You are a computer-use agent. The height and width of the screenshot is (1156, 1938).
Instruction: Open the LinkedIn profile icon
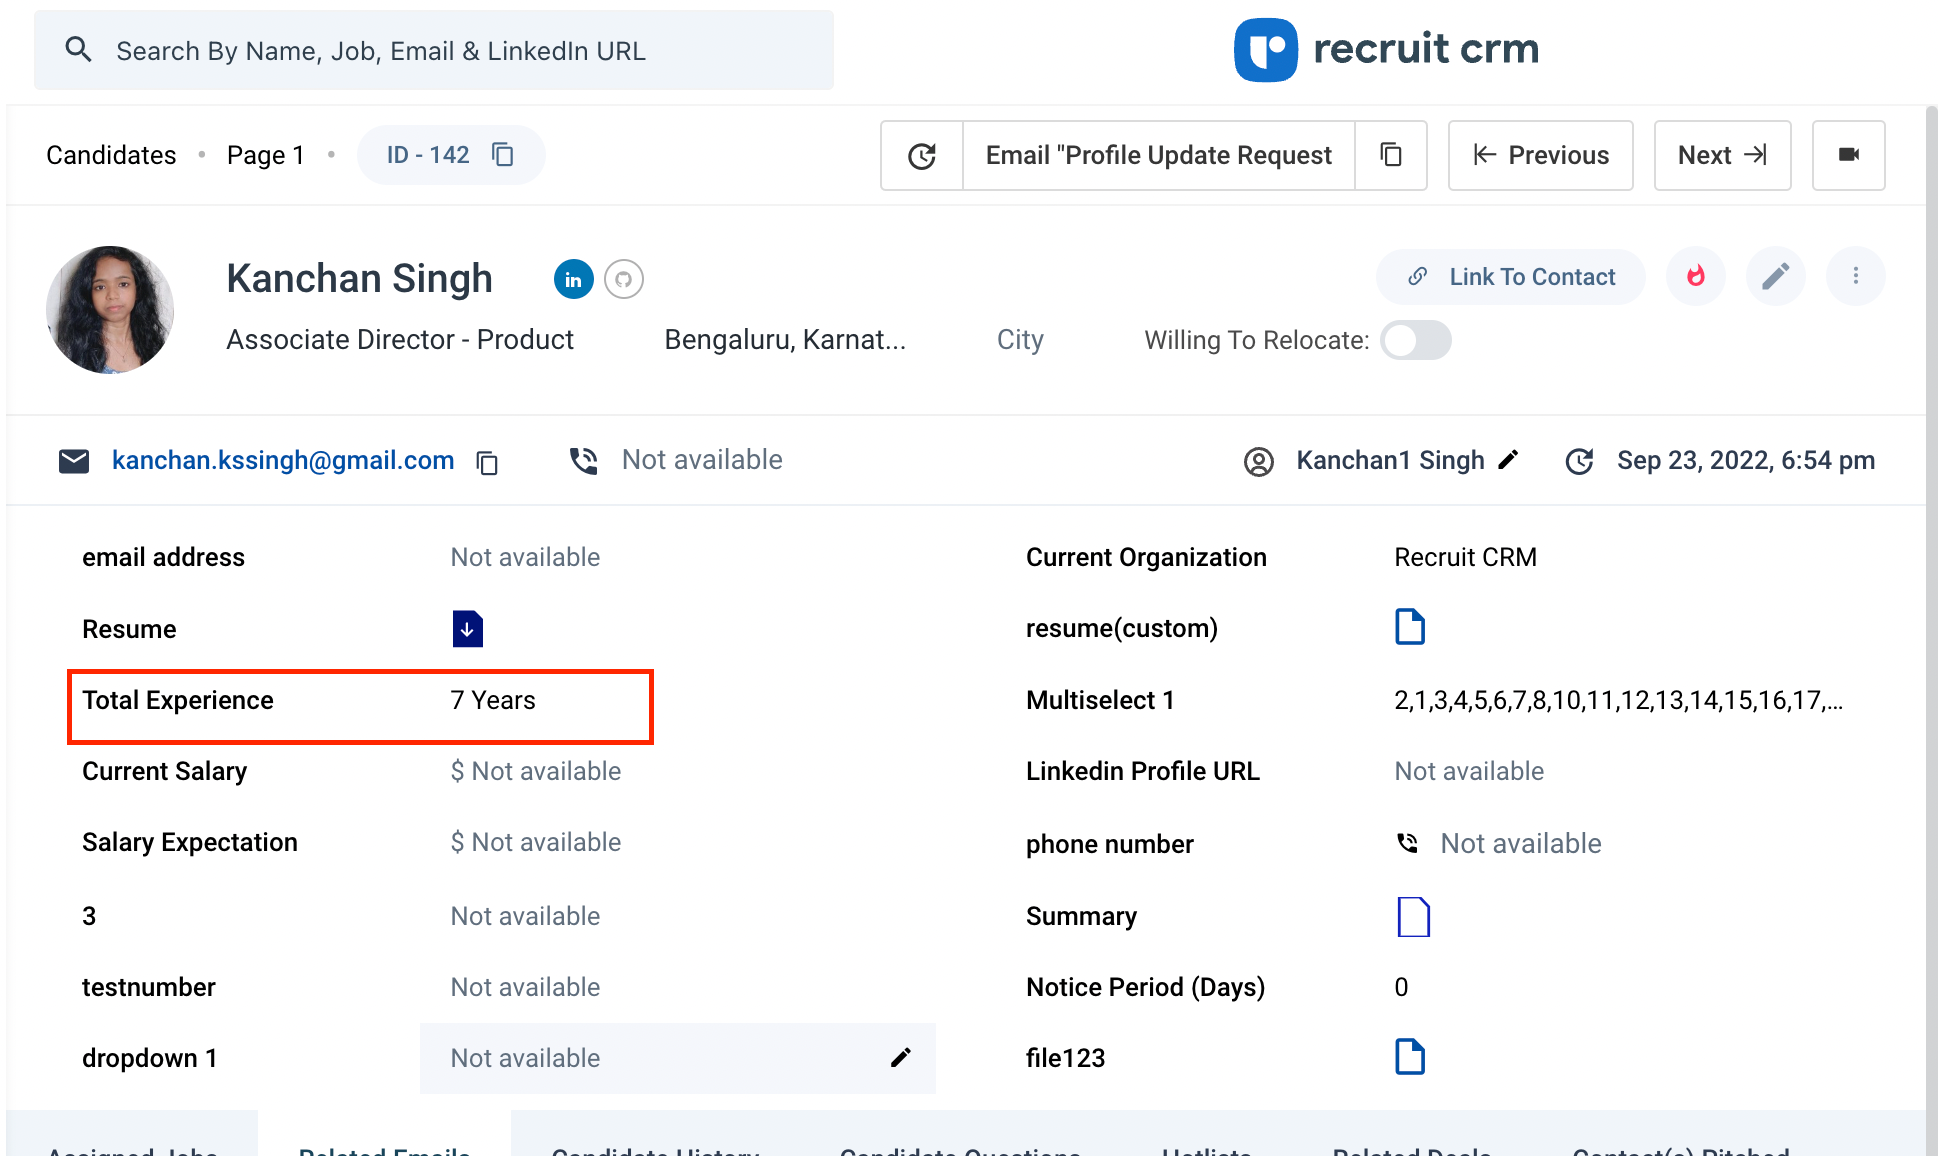[x=573, y=279]
